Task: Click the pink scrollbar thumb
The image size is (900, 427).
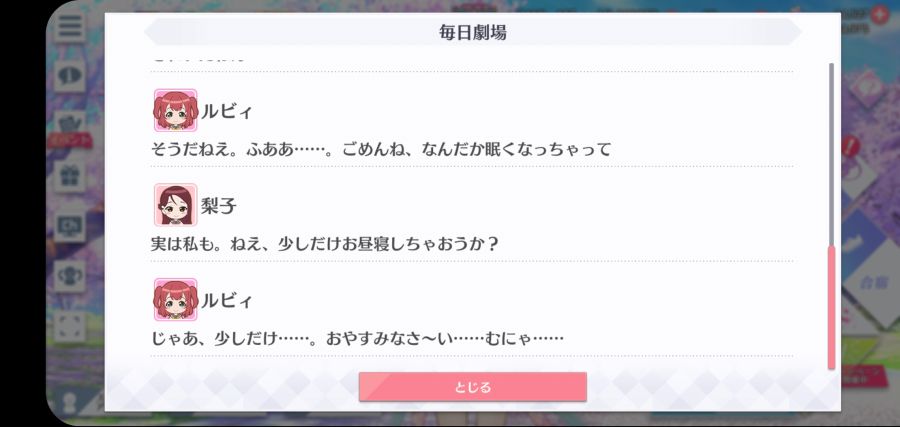Action: (831, 308)
